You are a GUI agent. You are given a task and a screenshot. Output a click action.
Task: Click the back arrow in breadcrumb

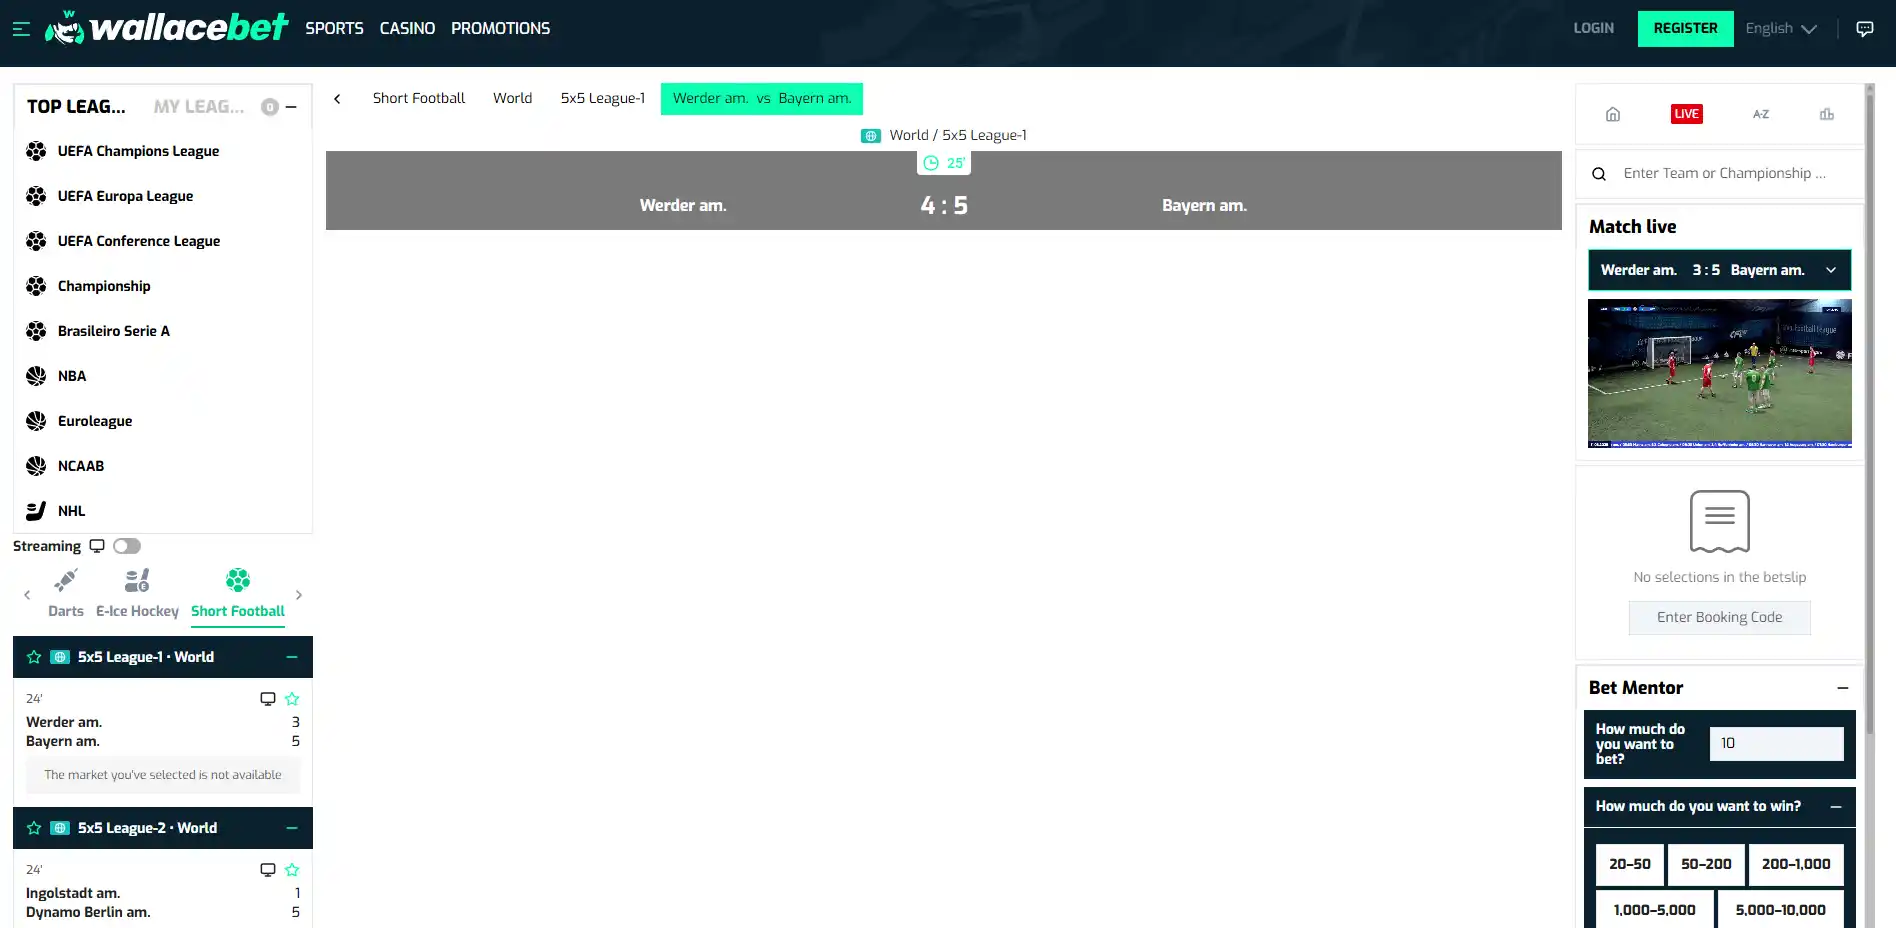(x=337, y=99)
